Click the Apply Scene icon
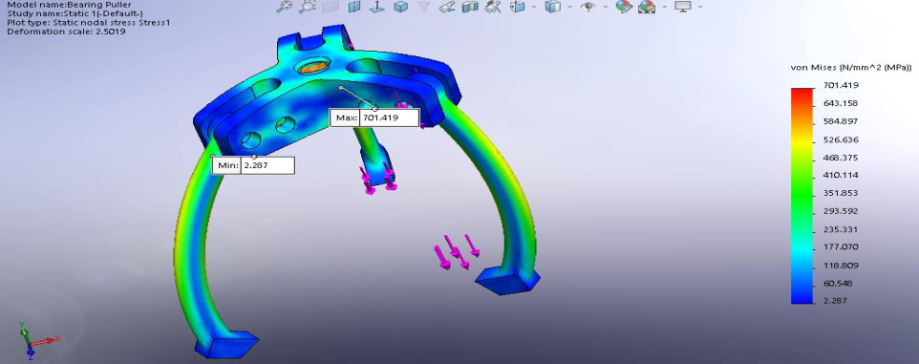919x364 pixels. pos(647,7)
